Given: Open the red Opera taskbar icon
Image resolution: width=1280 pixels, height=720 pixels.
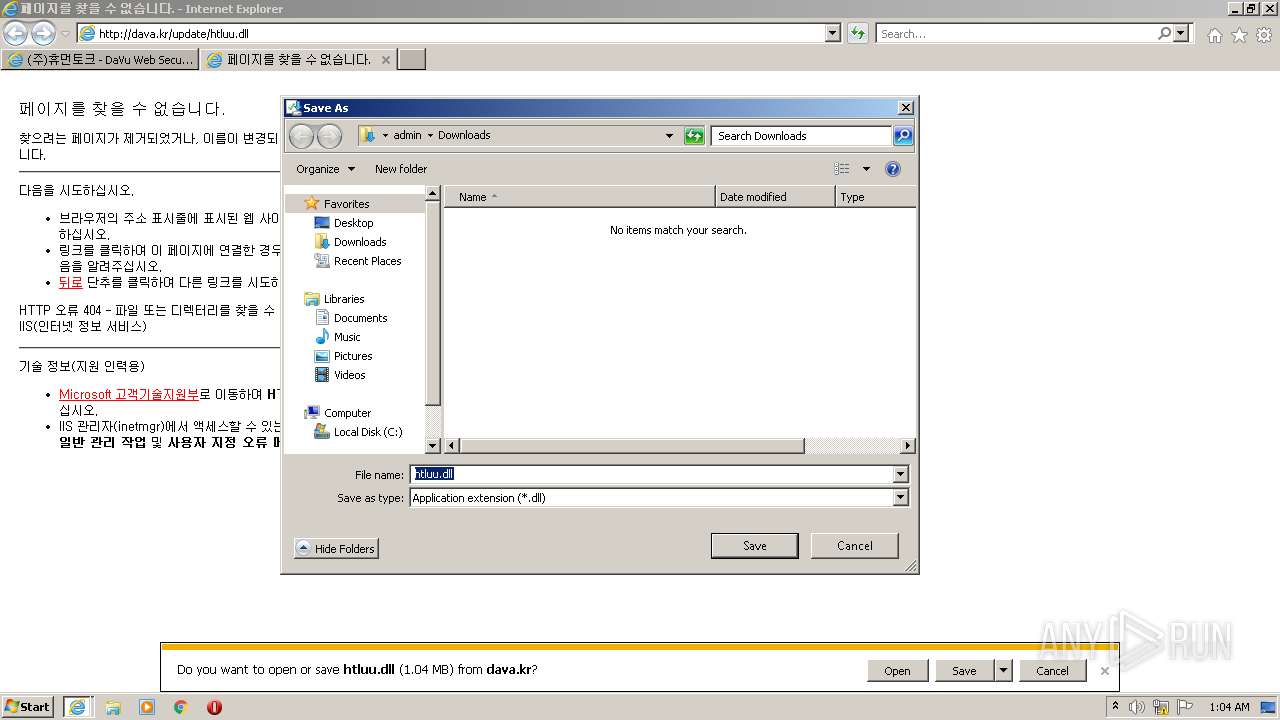Looking at the screenshot, I should coord(214,707).
